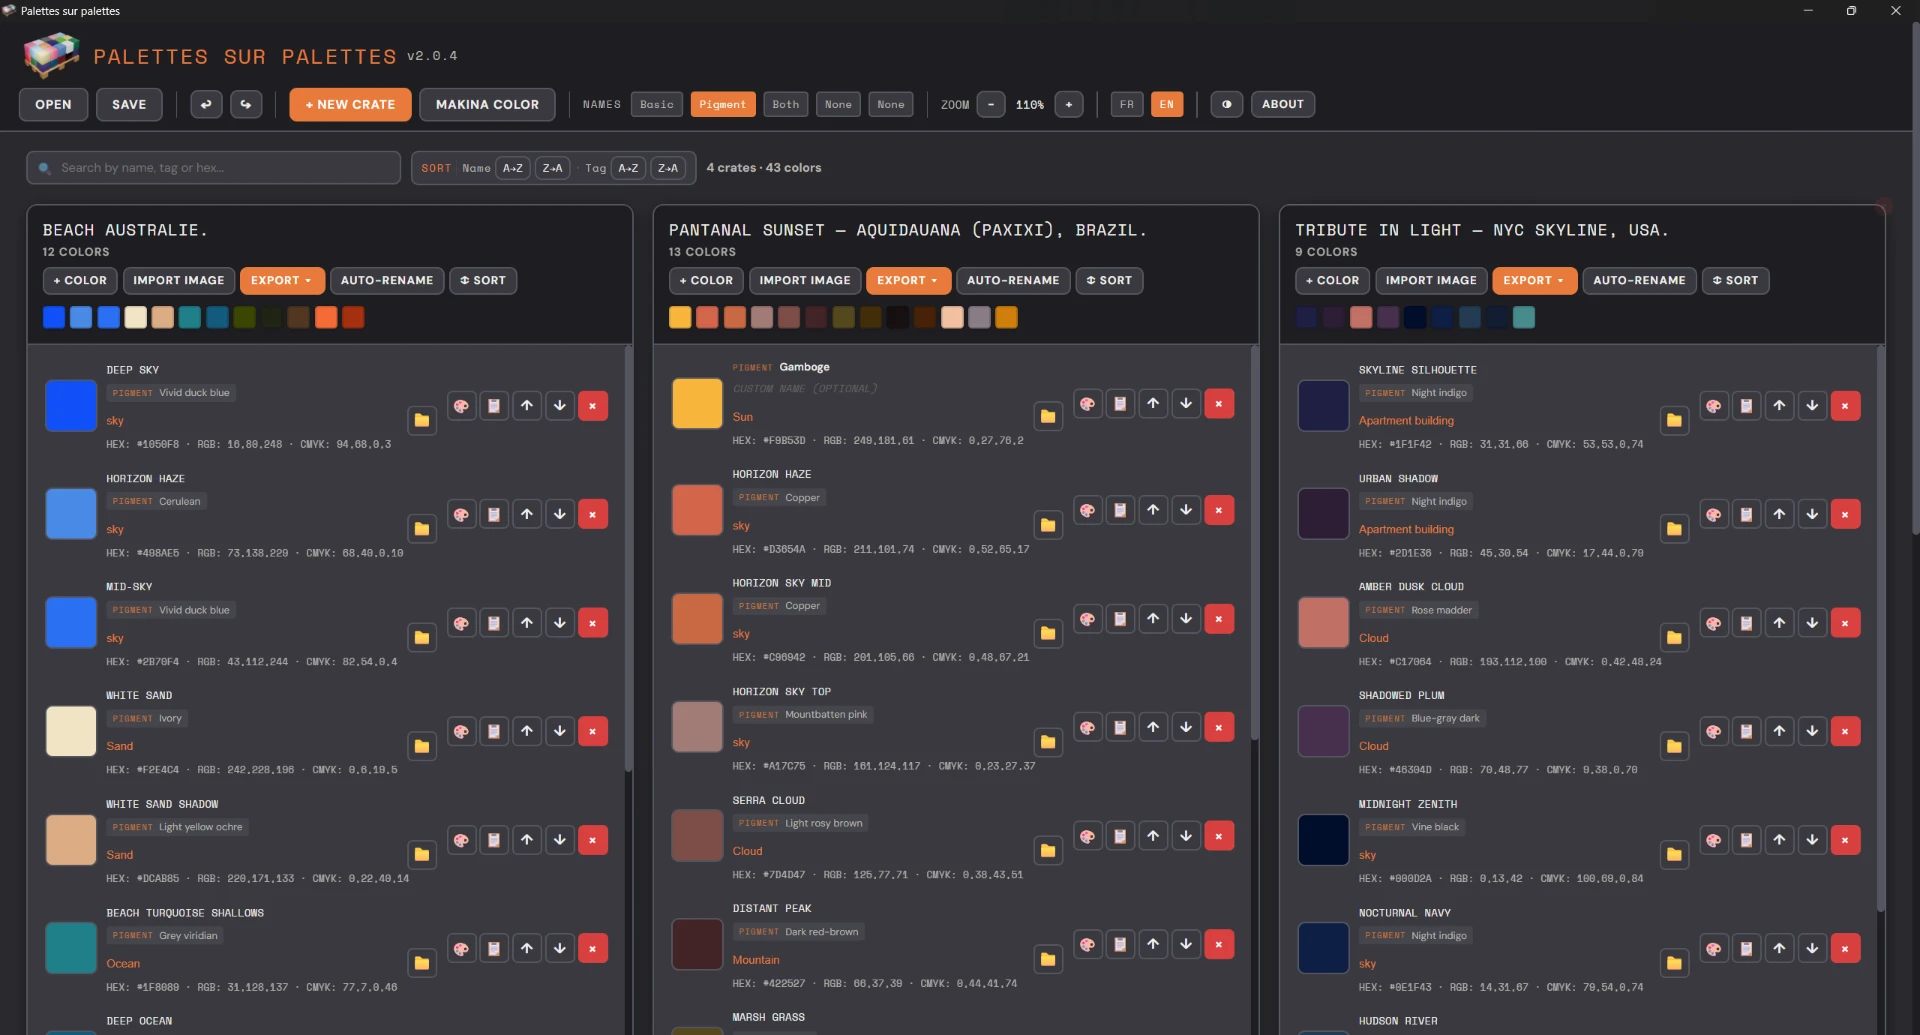Move Nocturnal Navy down
This screenshot has width=1920, height=1035.
tap(1812, 948)
